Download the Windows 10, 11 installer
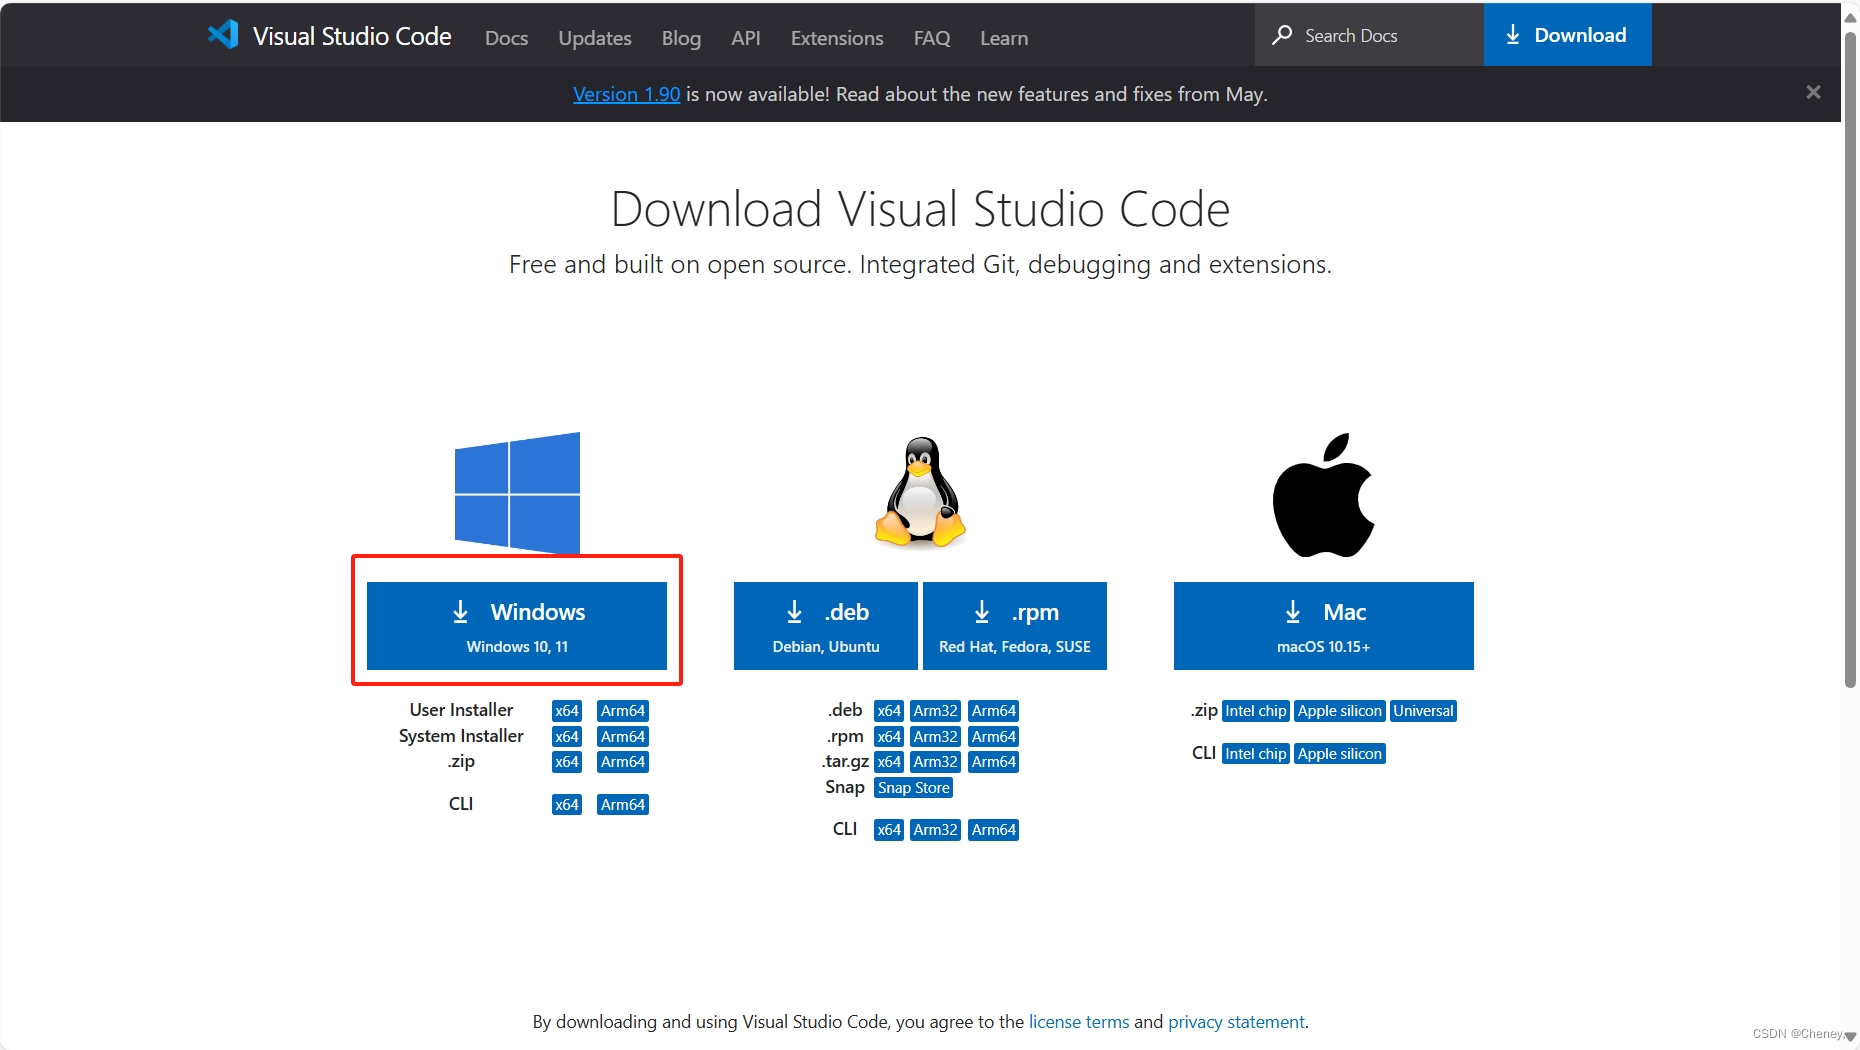 (x=517, y=626)
